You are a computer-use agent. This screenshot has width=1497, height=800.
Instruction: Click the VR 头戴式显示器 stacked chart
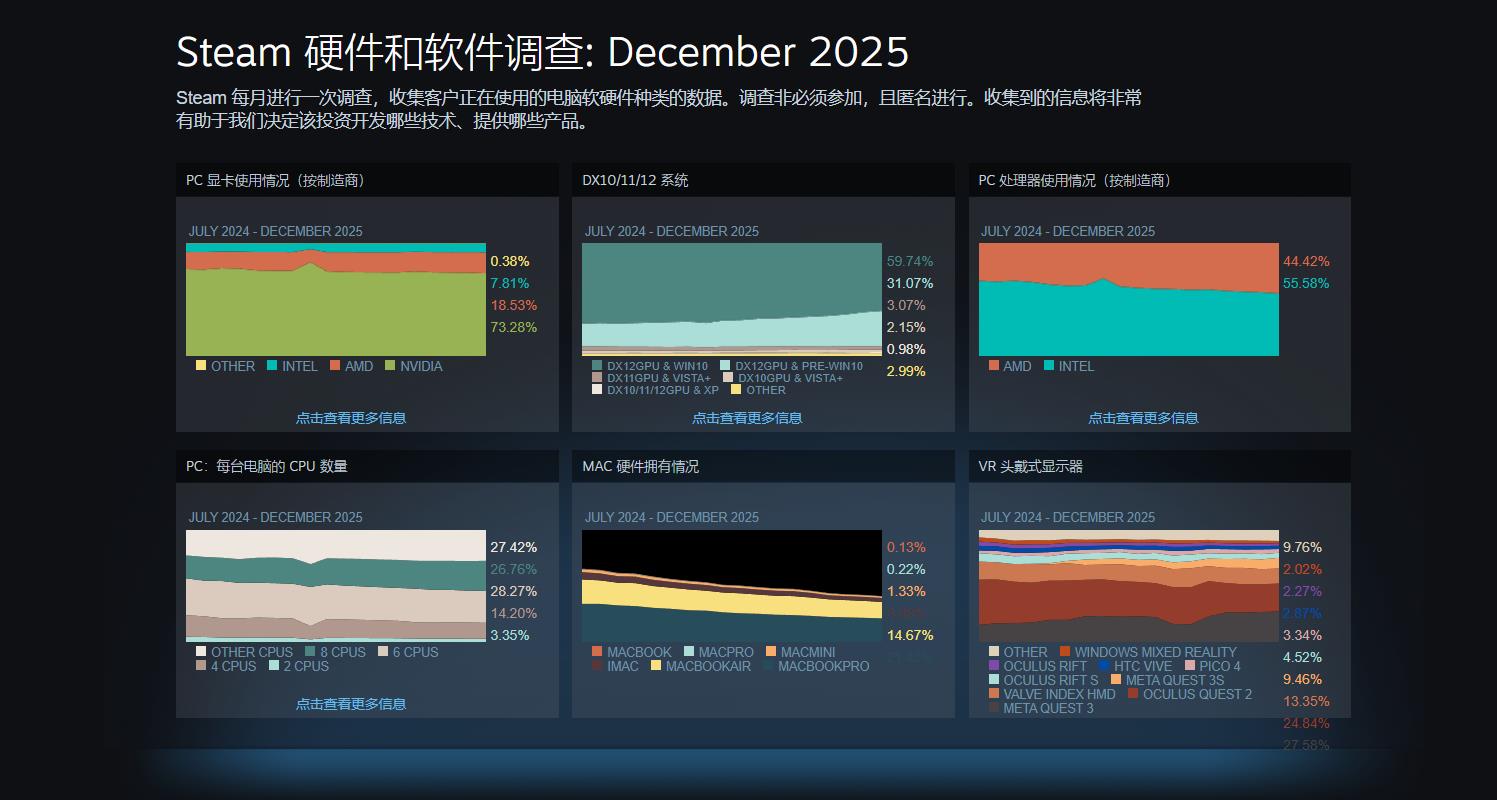click(1128, 585)
